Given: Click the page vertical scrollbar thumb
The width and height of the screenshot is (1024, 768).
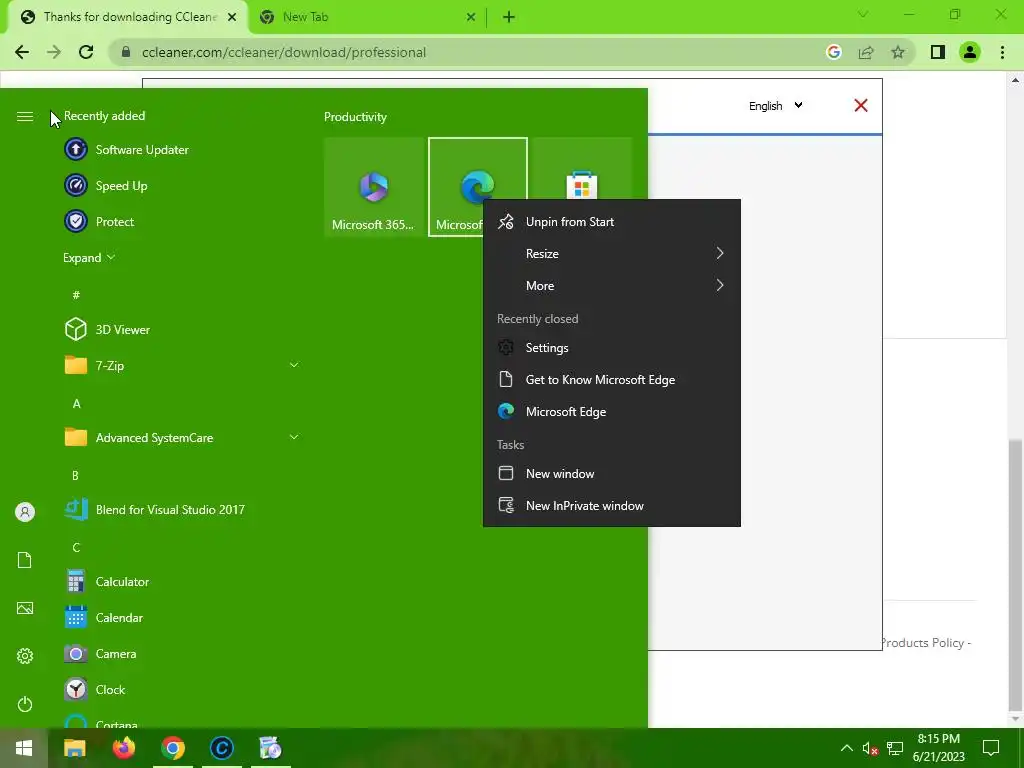Looking at the screenshot, I should click(x=1015, y=575).
